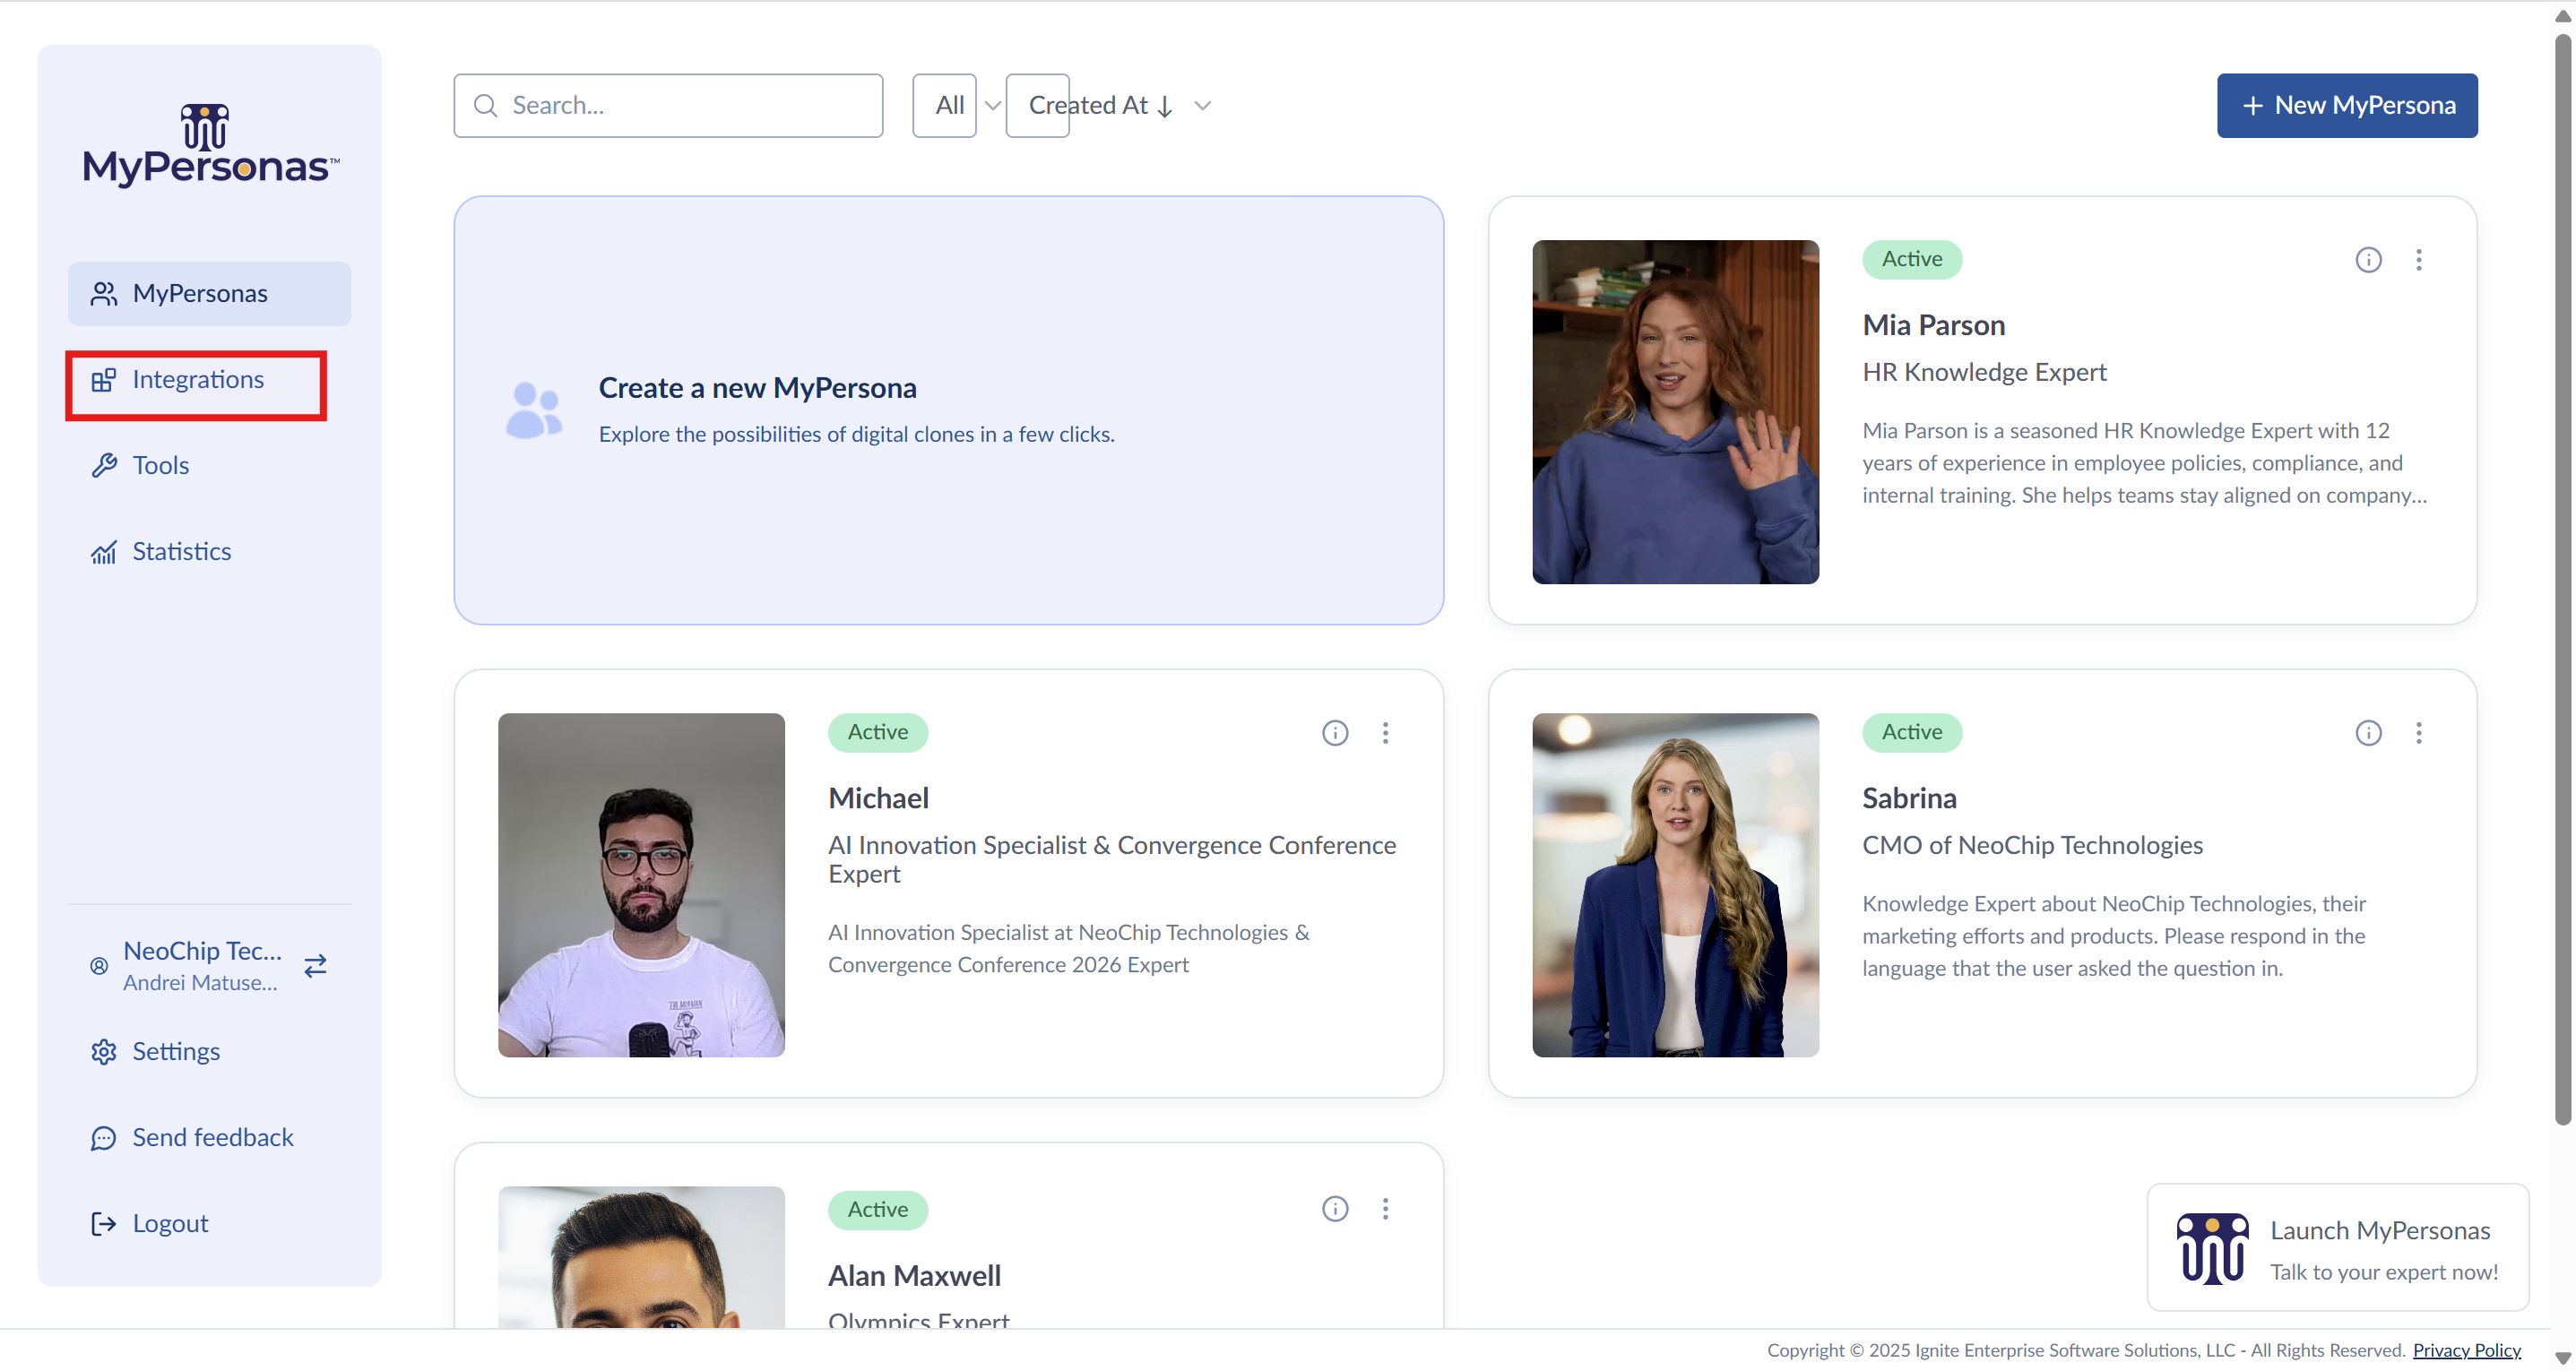Click Explore the possibilities of digital clones text

click(x=856, y=434)
